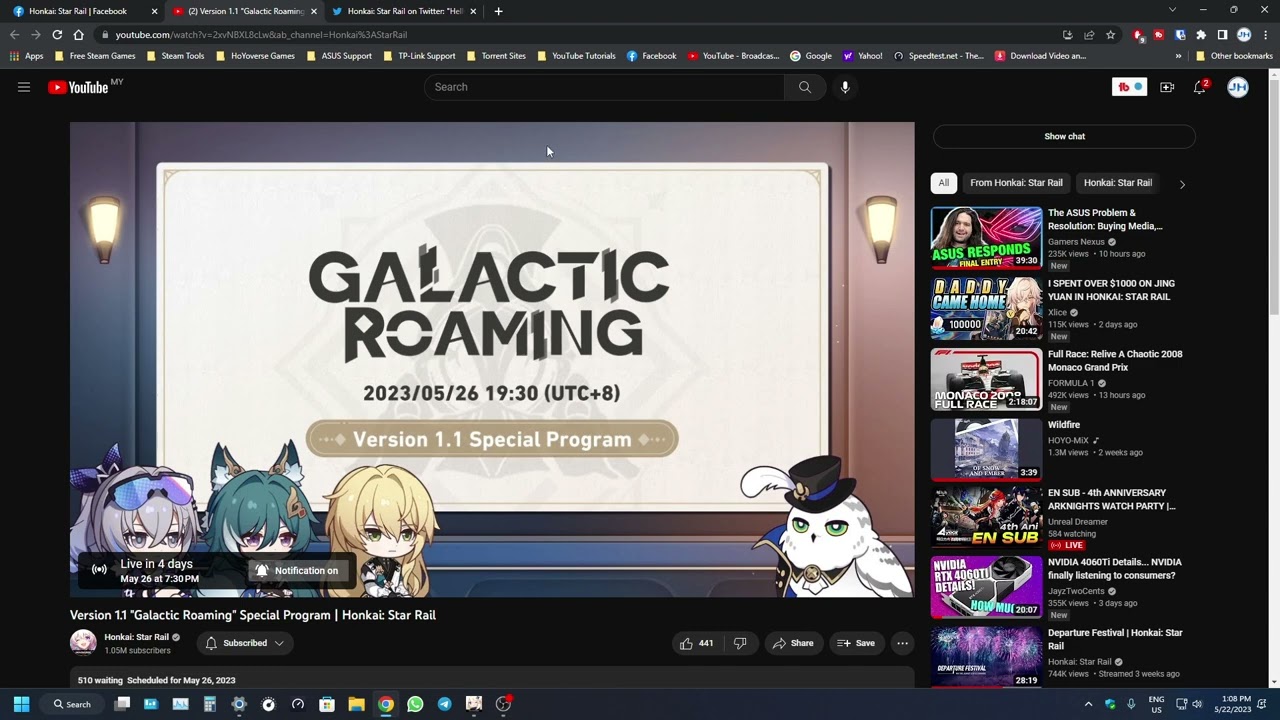Open WhatsApp from the taskbar

[x=415, y=704]
